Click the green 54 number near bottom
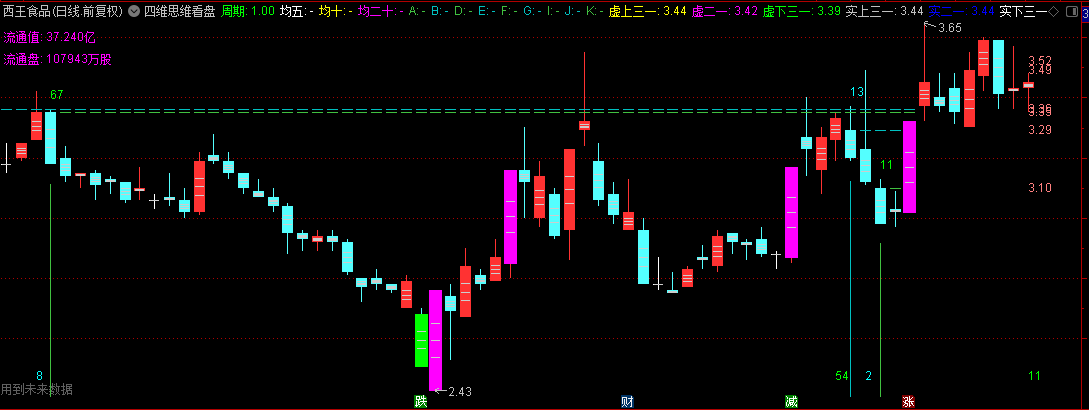This screenshot has width=1089, height=410. click(842, 376)
